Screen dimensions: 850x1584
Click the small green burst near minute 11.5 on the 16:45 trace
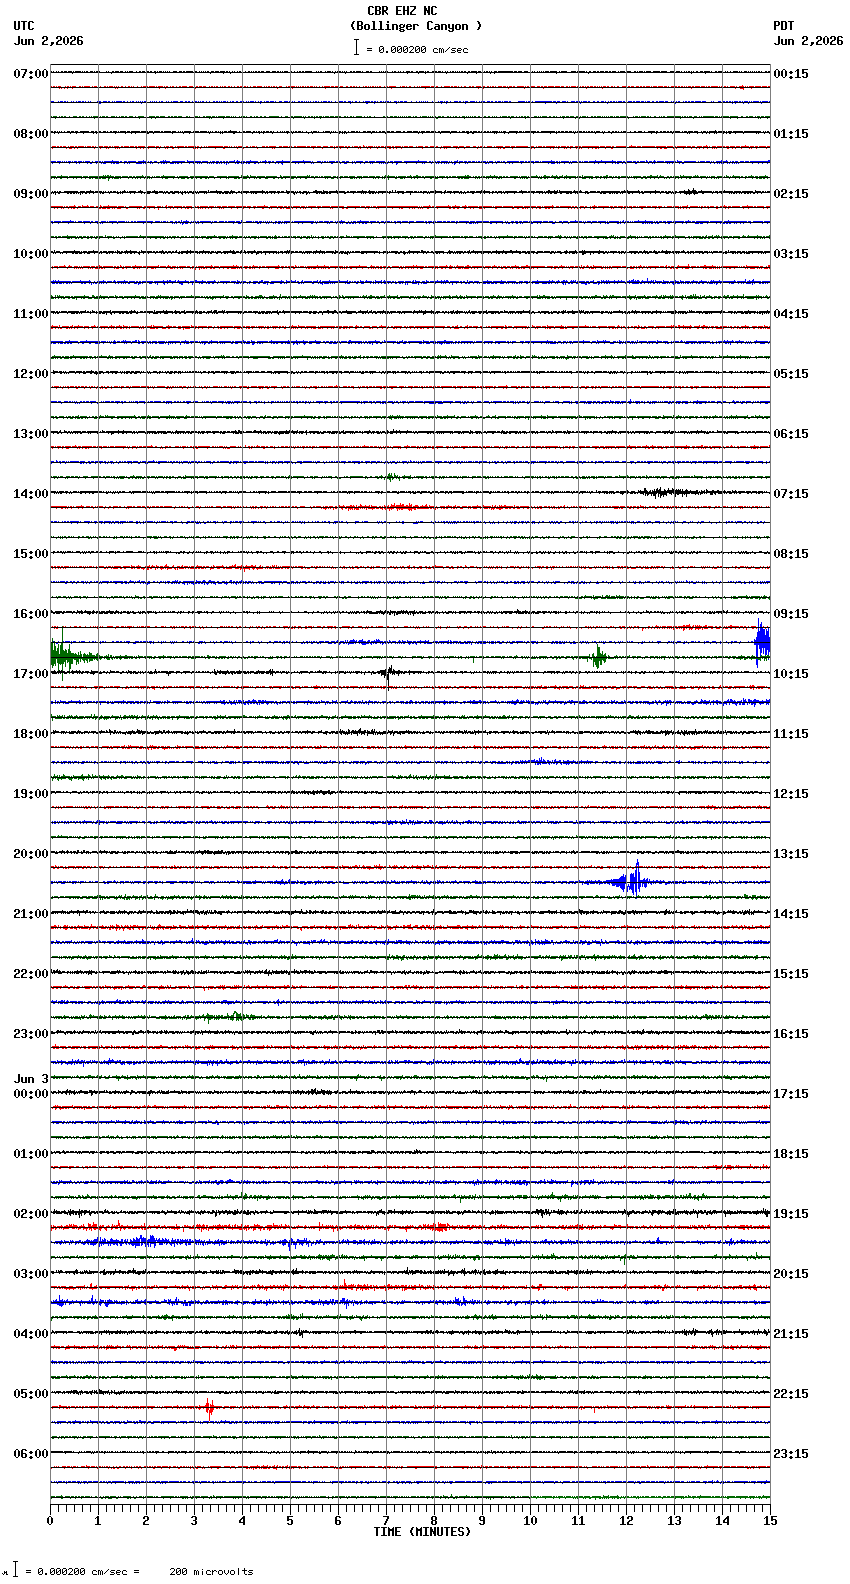coord(598,657)
